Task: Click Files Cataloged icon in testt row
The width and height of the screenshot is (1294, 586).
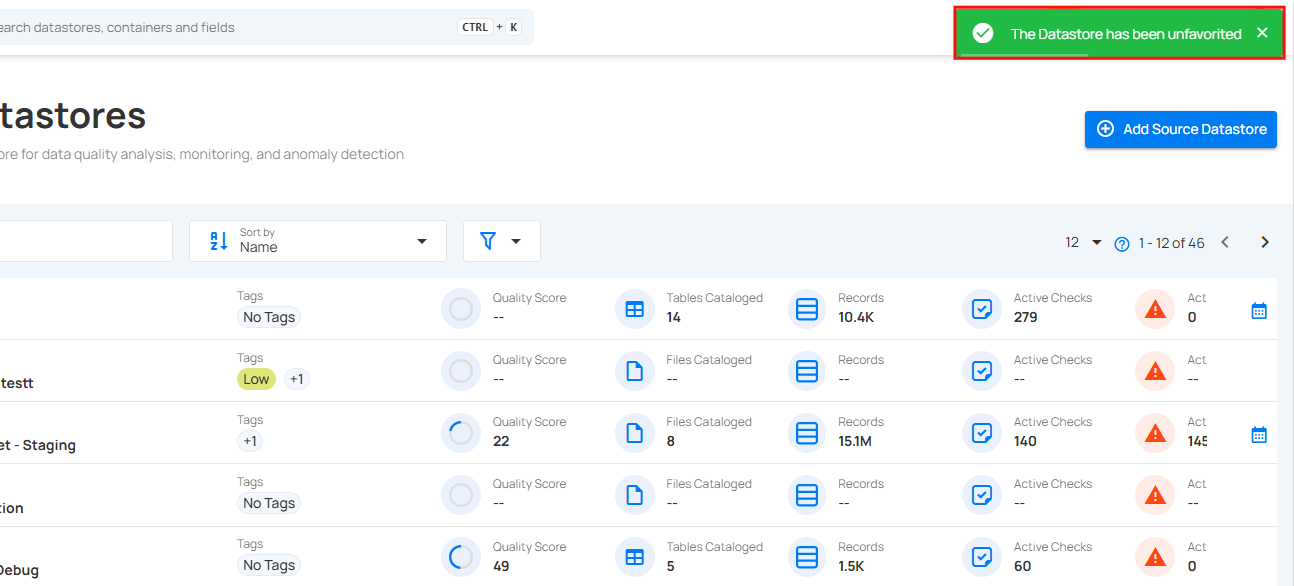Action: coord(634,371)
